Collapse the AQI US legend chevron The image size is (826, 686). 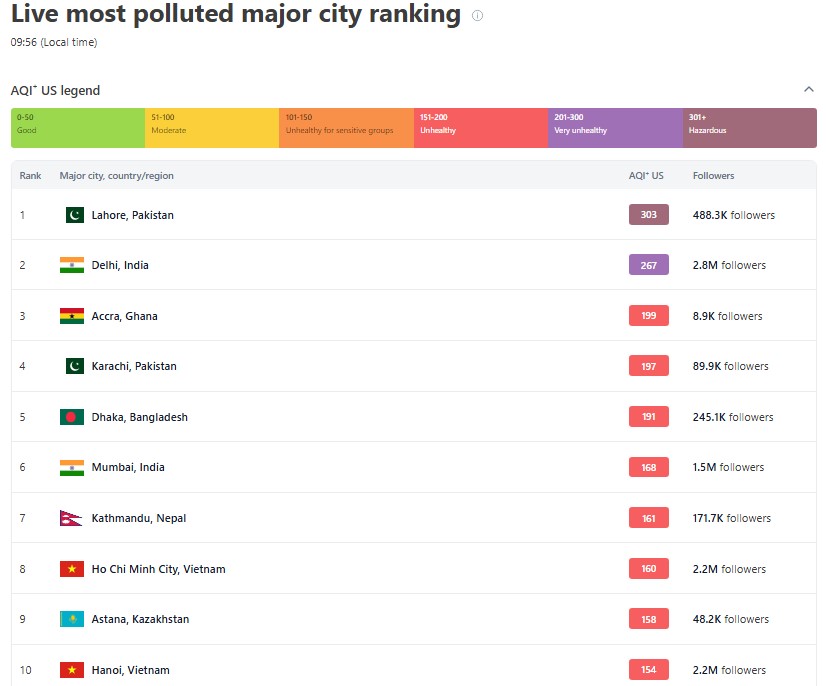(x=808, y=90)
